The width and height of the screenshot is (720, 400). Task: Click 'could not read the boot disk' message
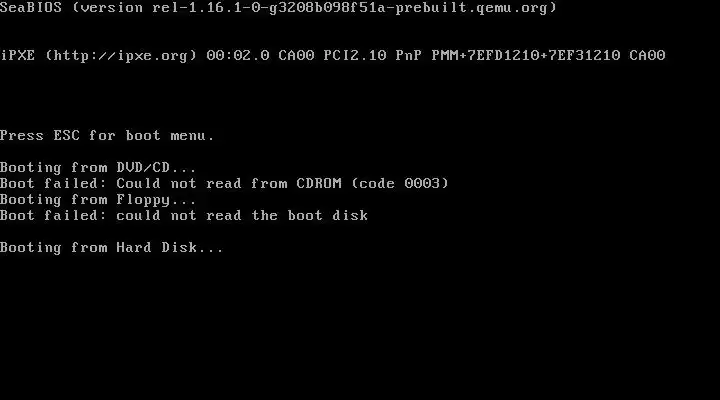coord(242,216)
